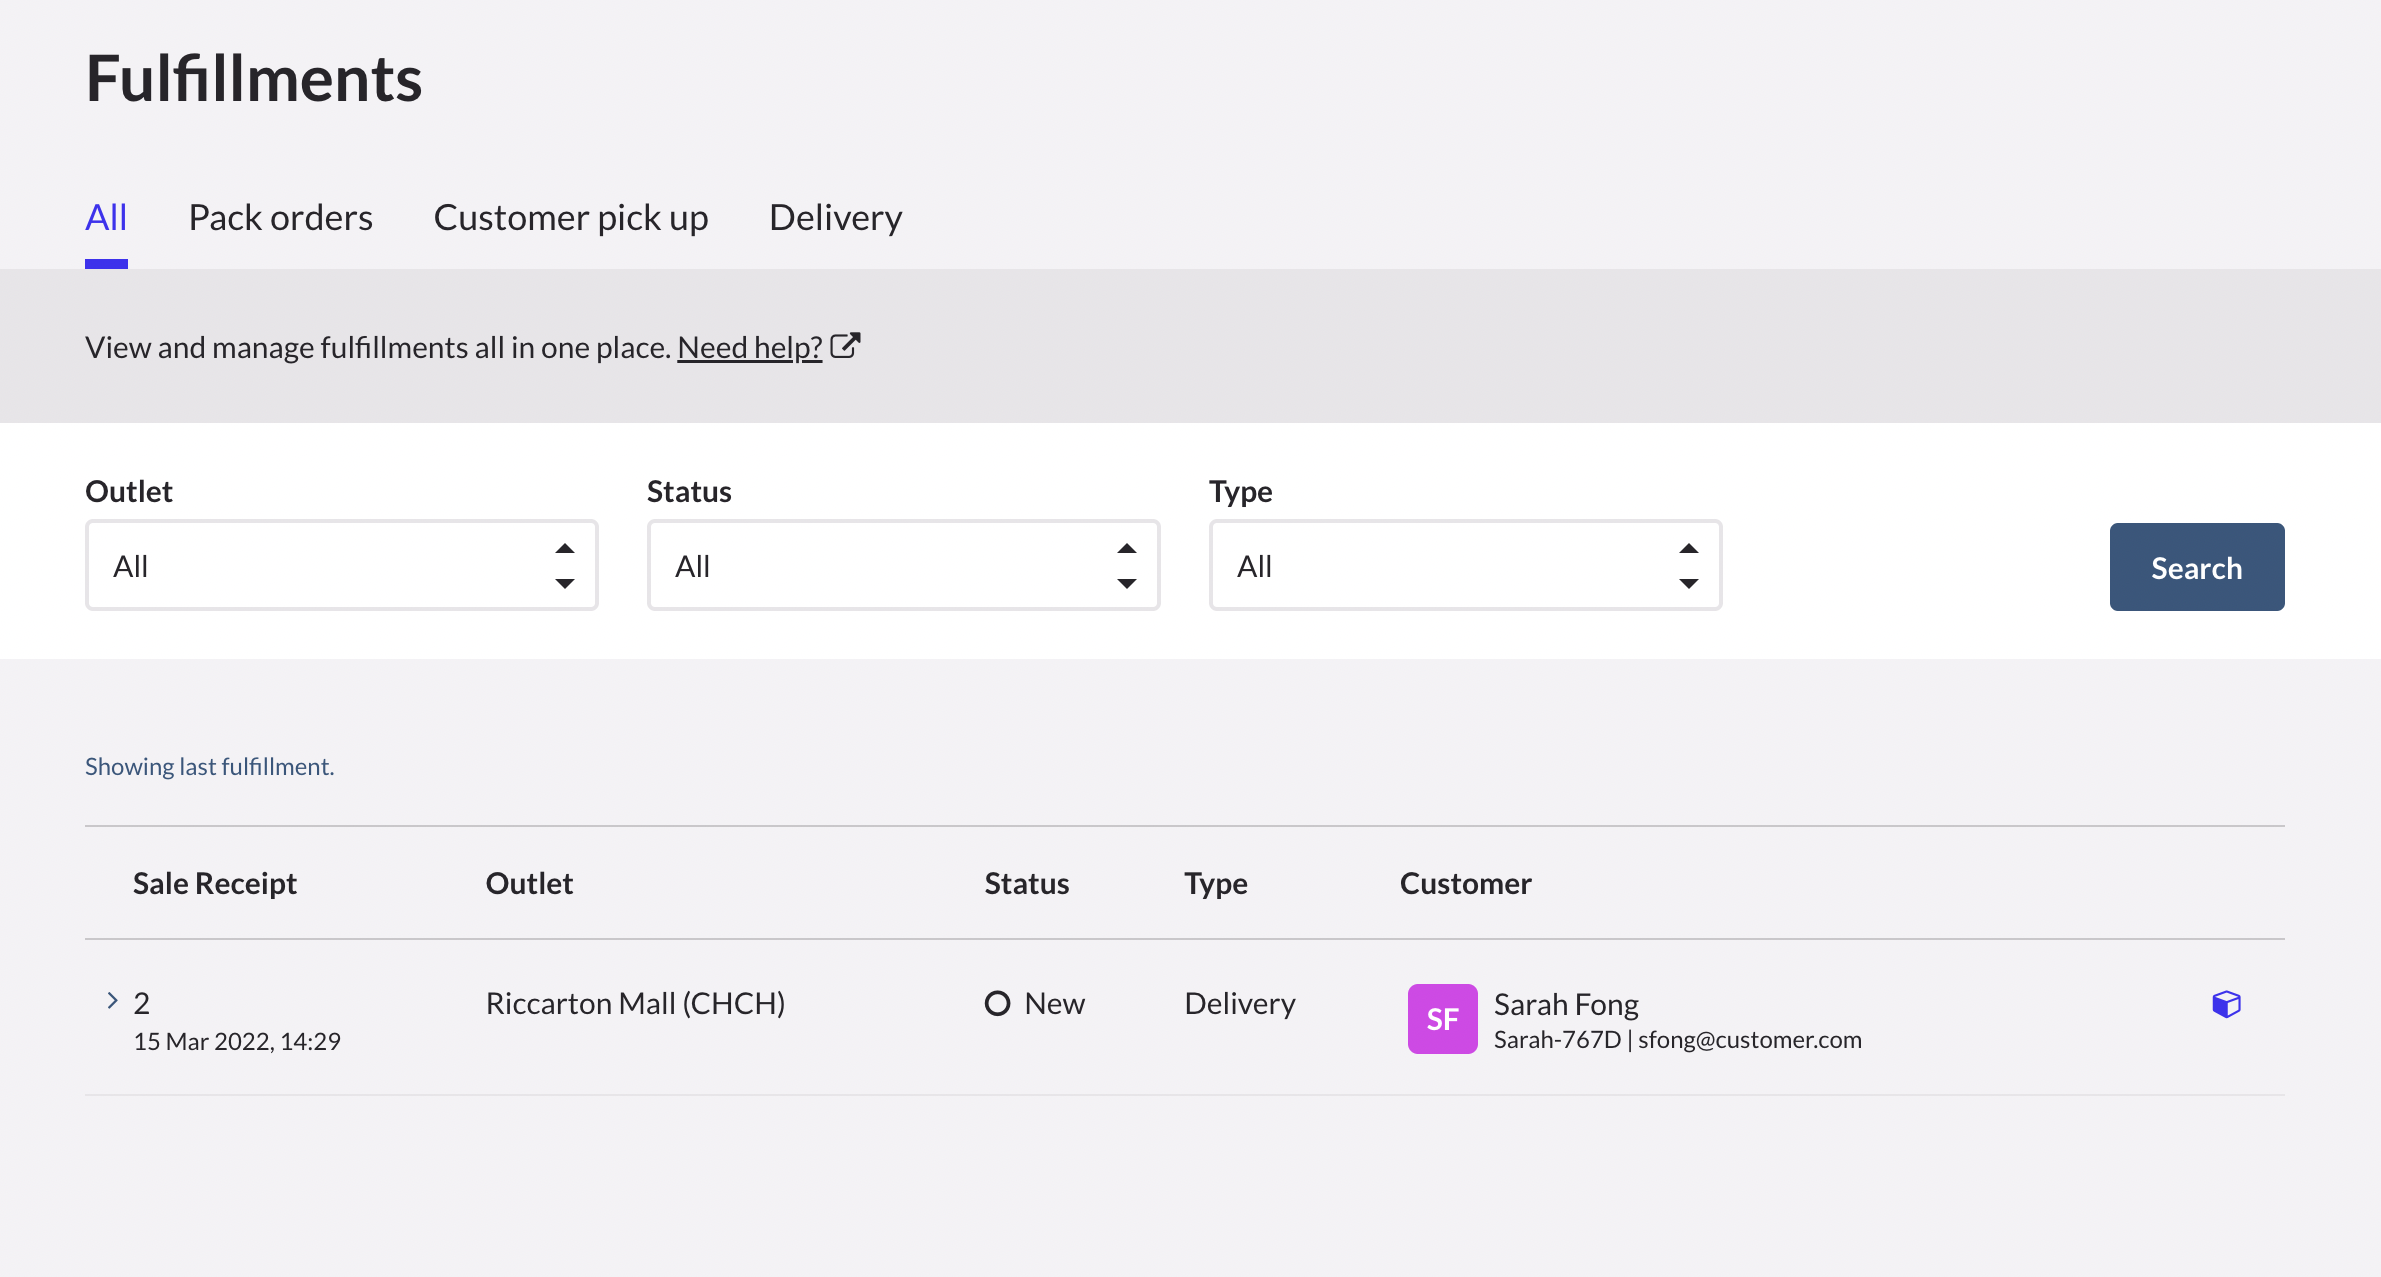Click the Showing last fulfillment message
2381x1277 pixels.
tap(209, 767)
